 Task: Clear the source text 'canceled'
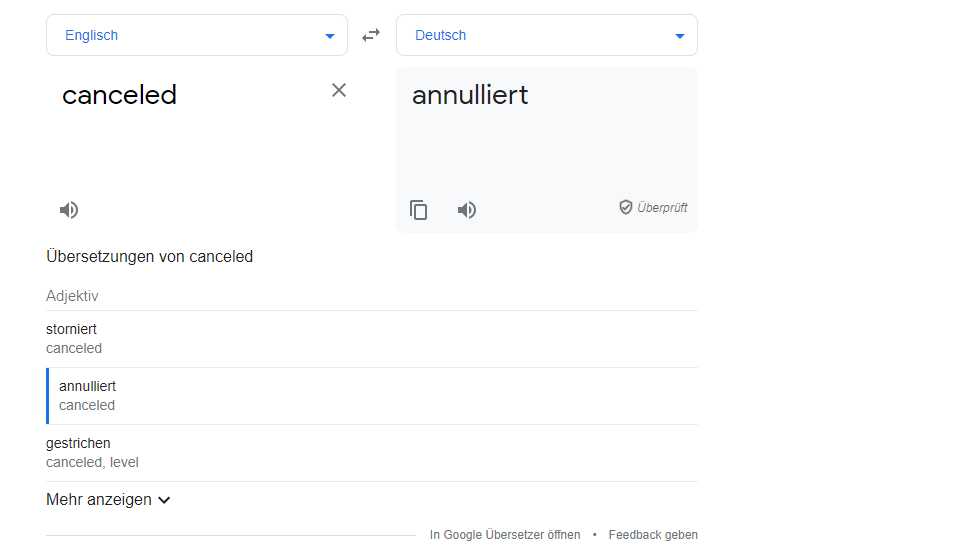[339, 90]
